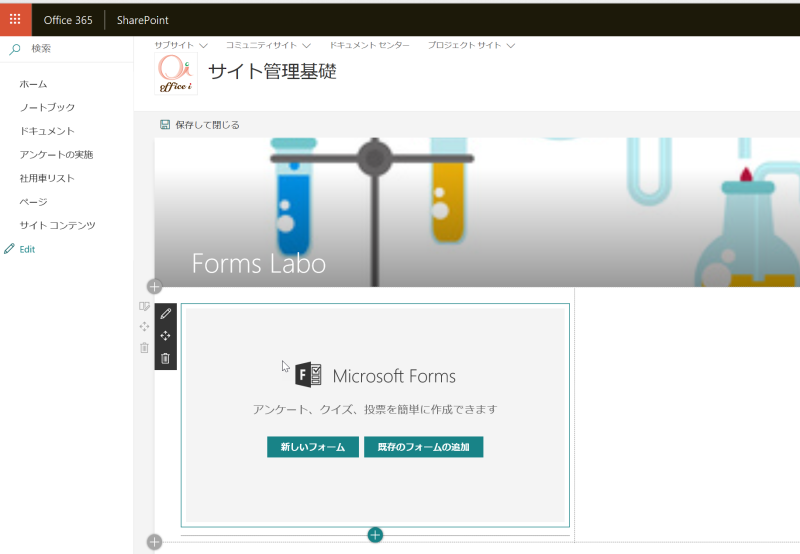Open the ドキュメント センター navigation link
This screenshot has height=554, width=800.
point(369,45)
